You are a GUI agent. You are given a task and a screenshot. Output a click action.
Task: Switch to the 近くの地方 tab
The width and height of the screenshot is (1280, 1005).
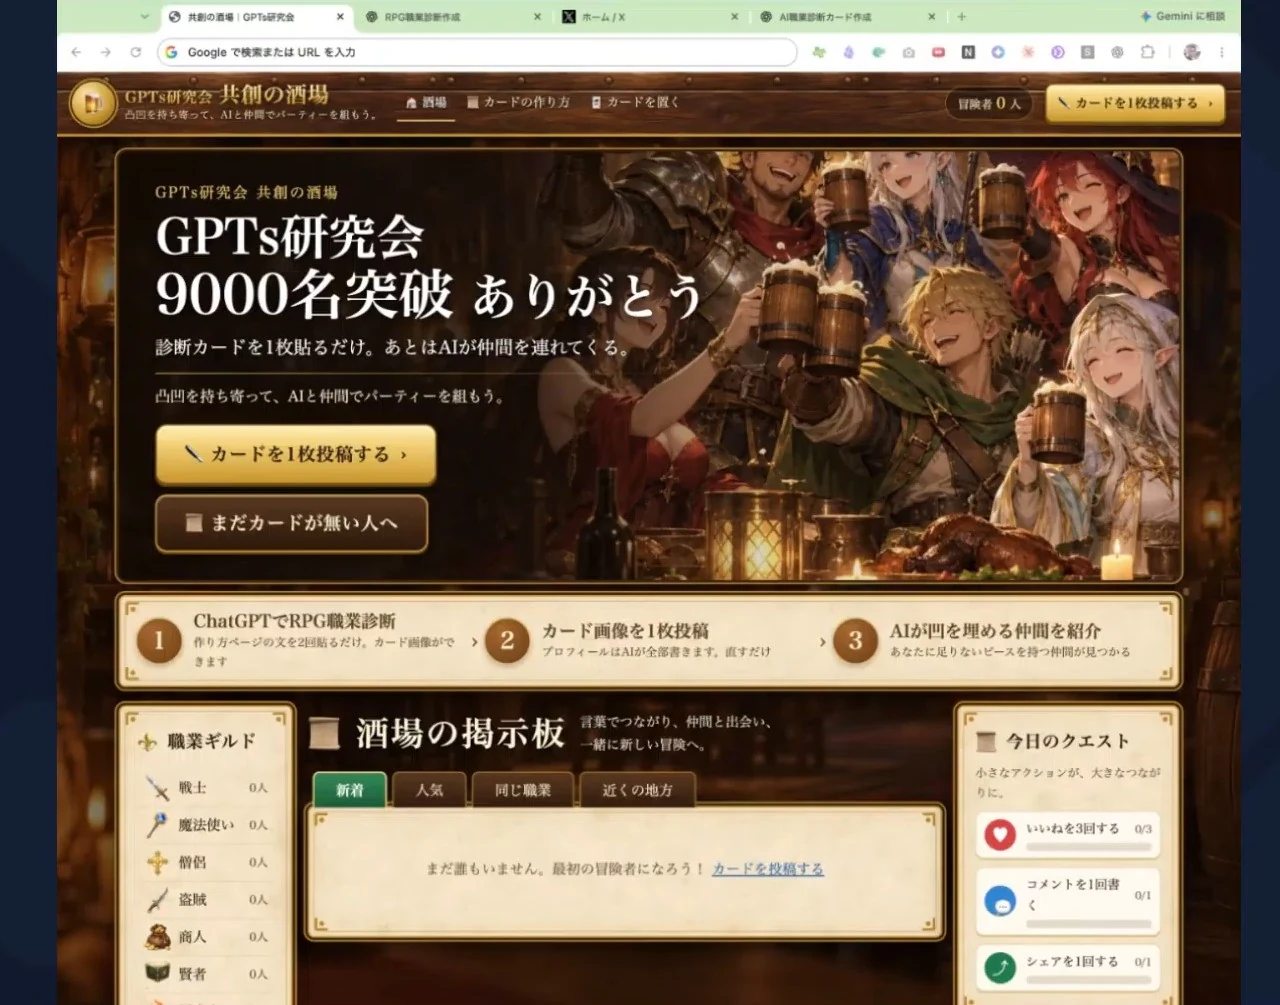click(x=637, y=790)
